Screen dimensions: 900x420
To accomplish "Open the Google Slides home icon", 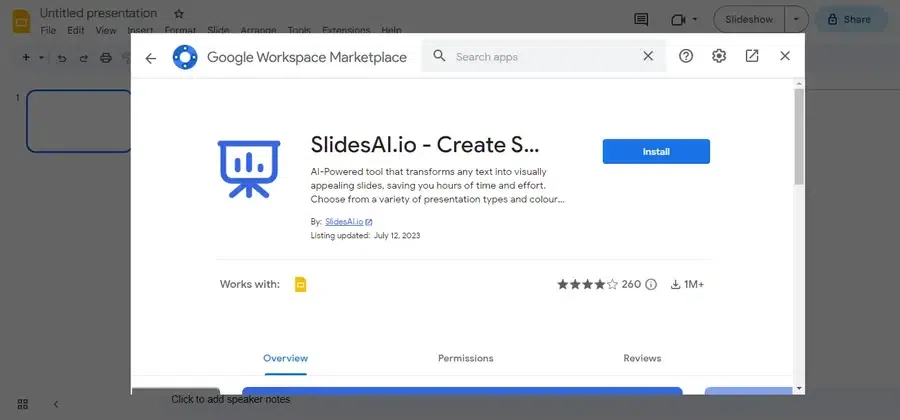I will 21,22.
